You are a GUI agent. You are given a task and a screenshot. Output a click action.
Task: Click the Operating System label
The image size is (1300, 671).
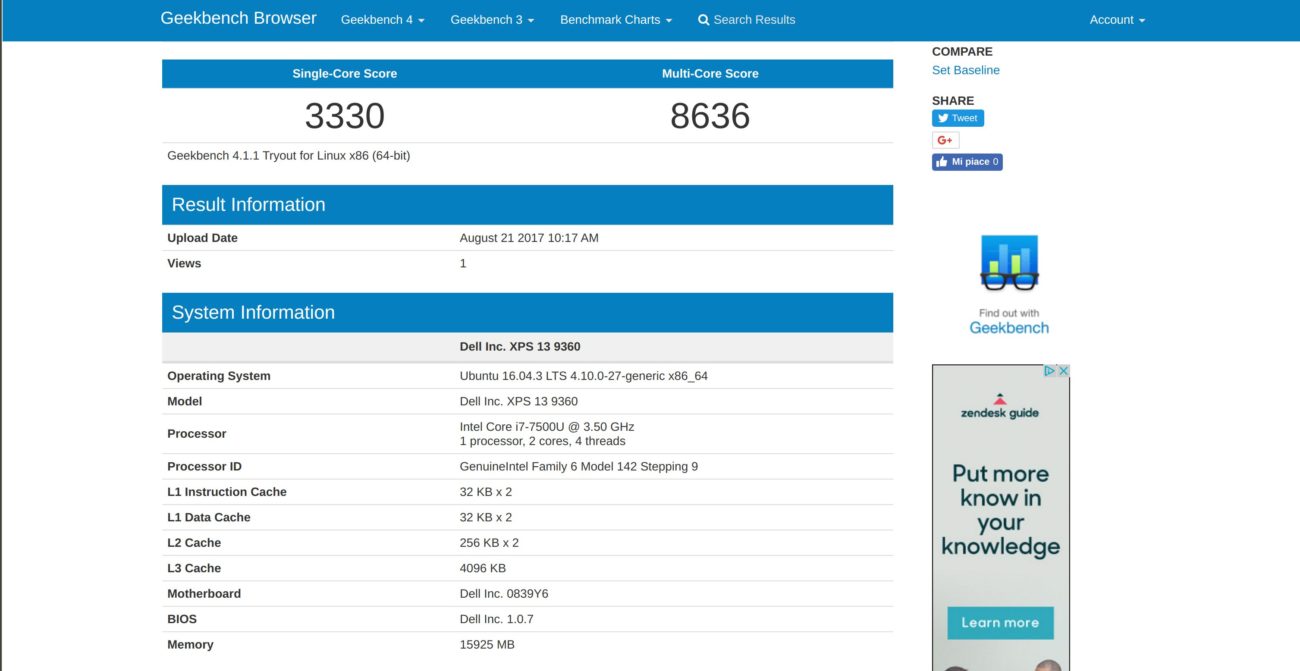coord(219,376)
